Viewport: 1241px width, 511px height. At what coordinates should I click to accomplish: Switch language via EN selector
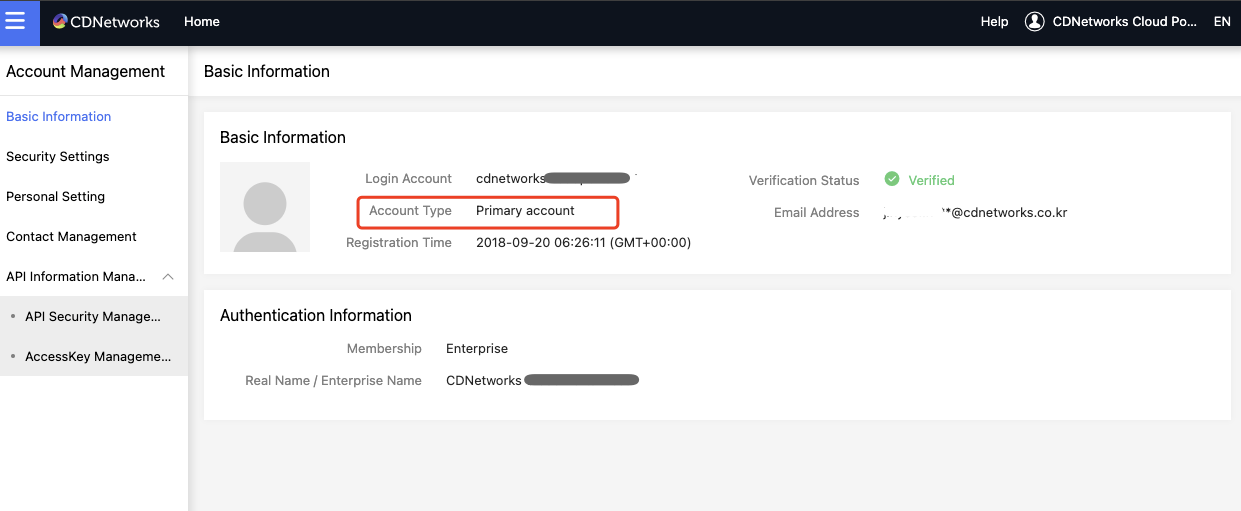pyautogui.click(x=1222, y=22)
